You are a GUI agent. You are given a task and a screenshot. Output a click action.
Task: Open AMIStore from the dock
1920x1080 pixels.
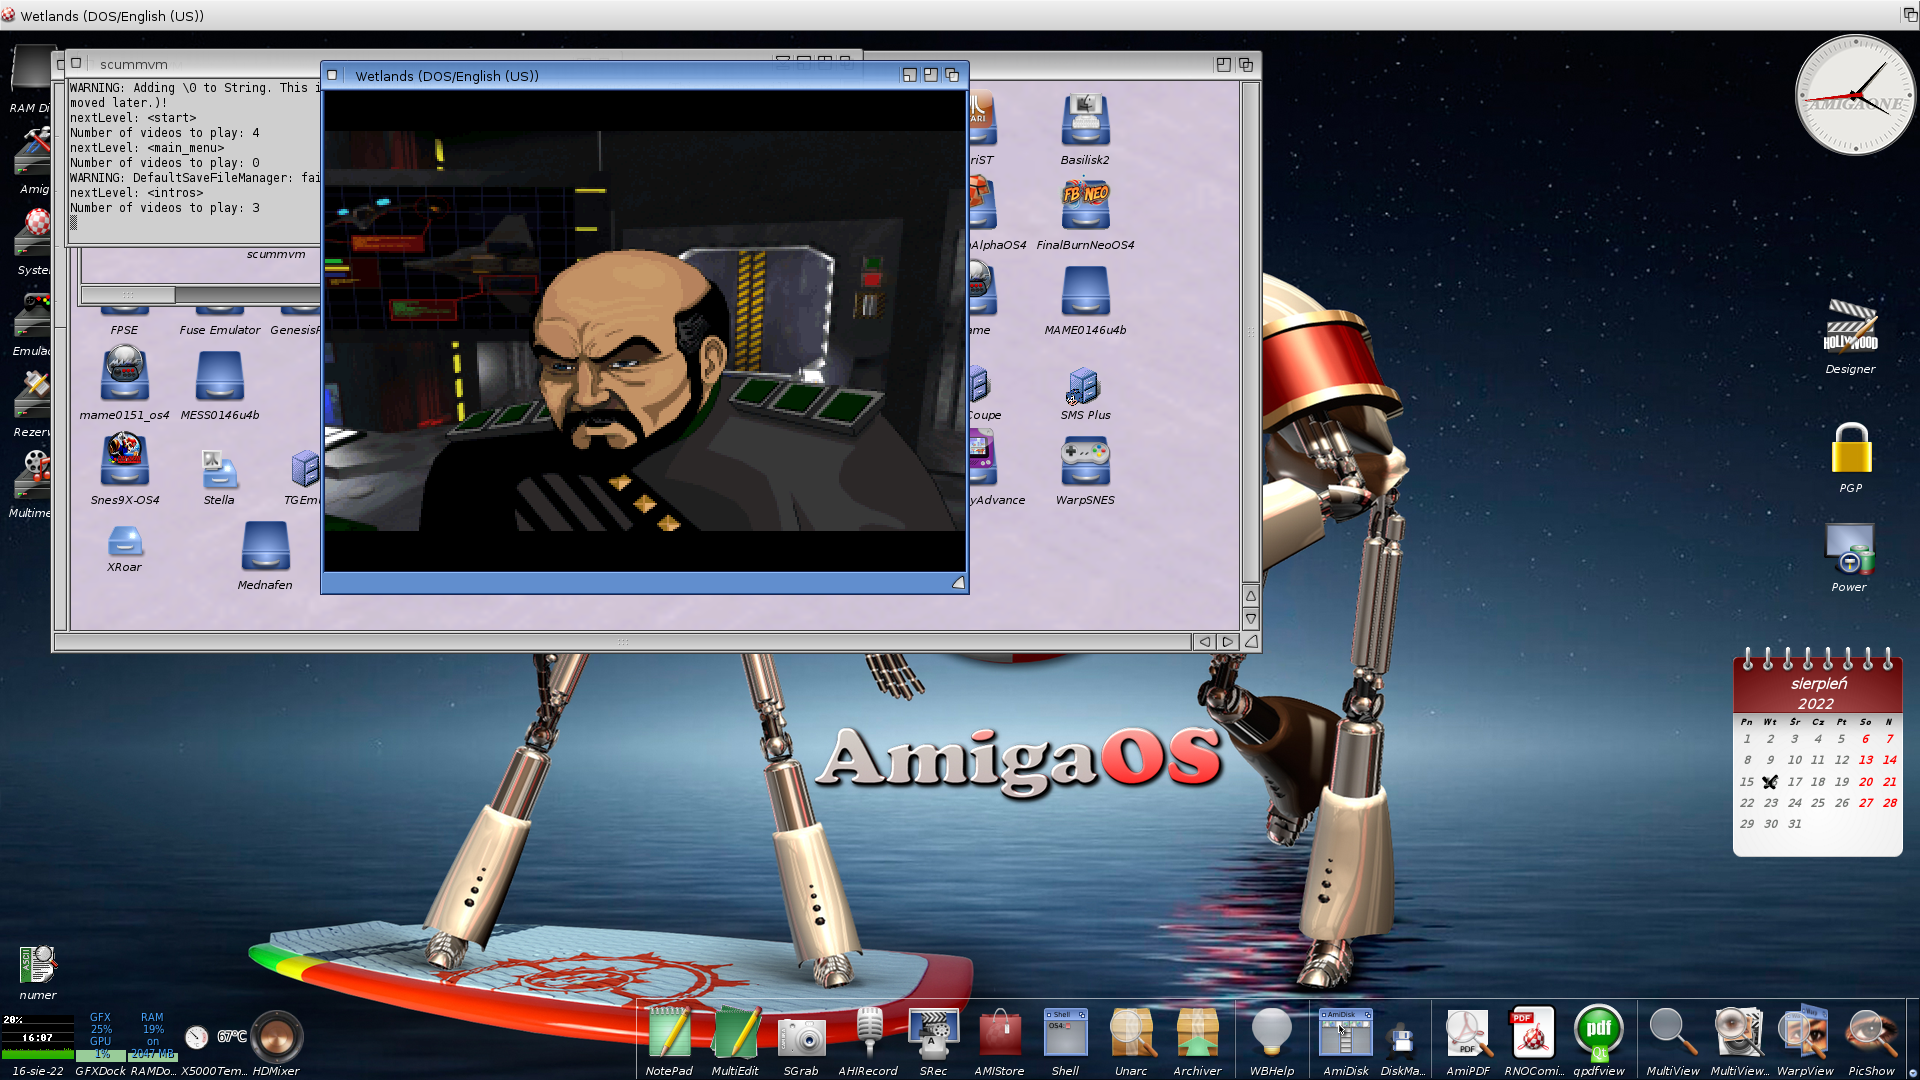point(999,1033)
